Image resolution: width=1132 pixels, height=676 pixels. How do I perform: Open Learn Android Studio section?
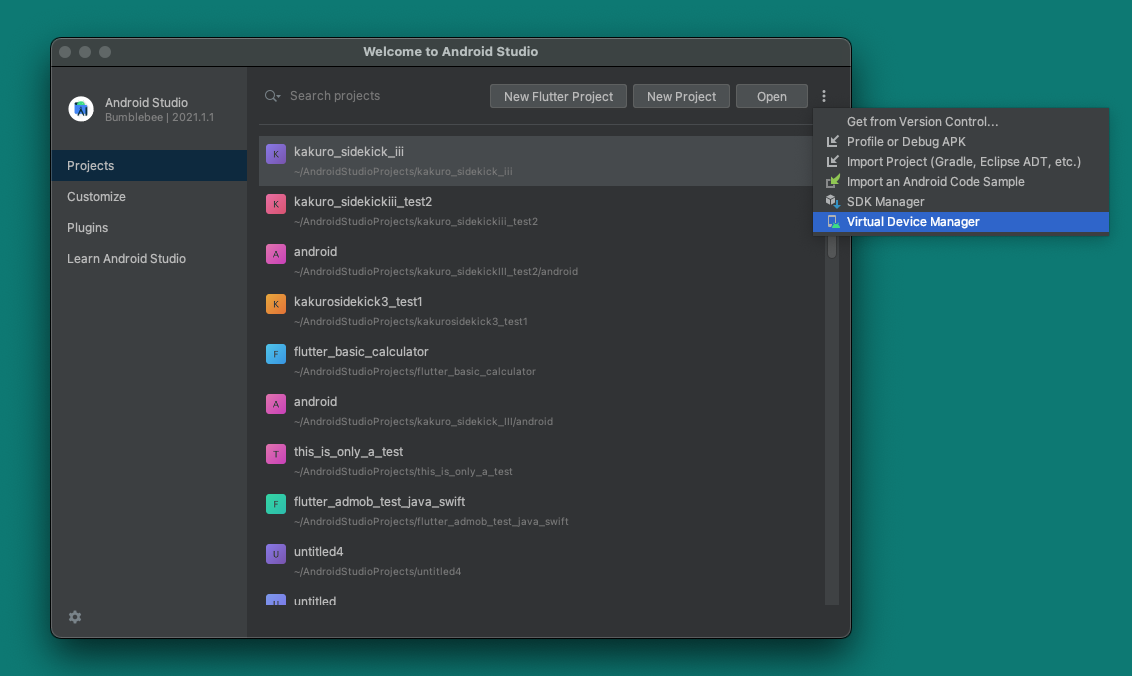[x=149, y=259]
